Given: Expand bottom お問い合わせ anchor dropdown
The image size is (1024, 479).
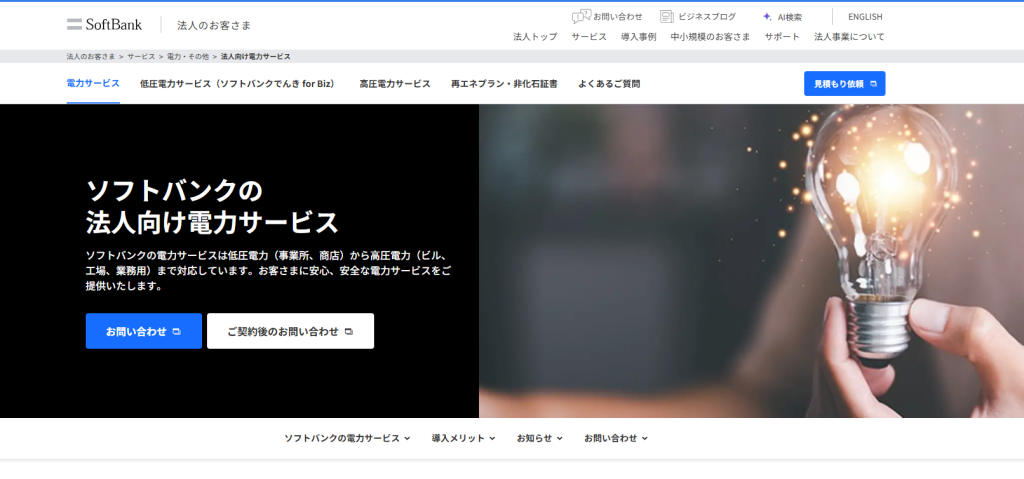Looking at the screenshot, I should pyautogui.click(x=616, y=438).
